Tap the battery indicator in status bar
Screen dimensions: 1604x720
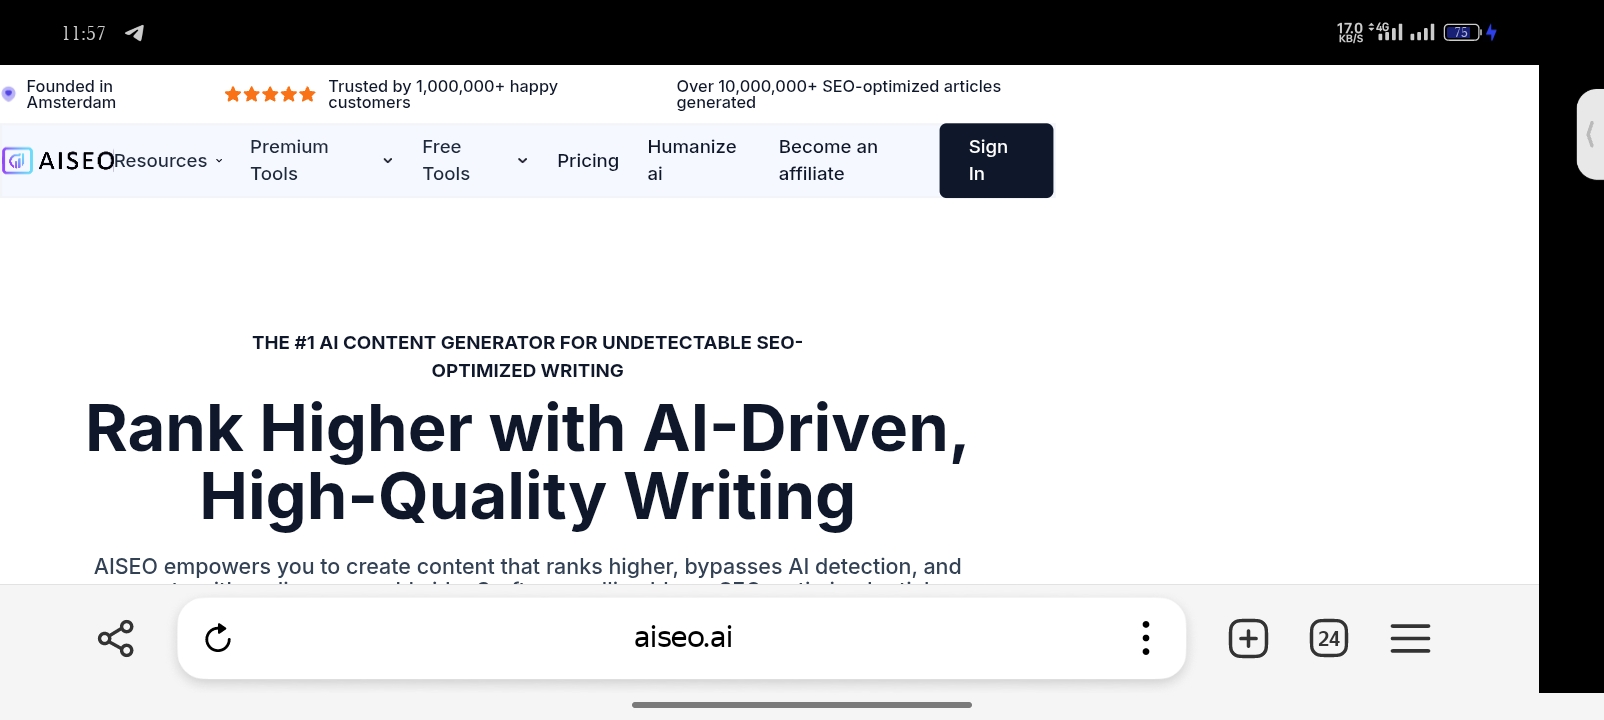tap(1462, 33)
